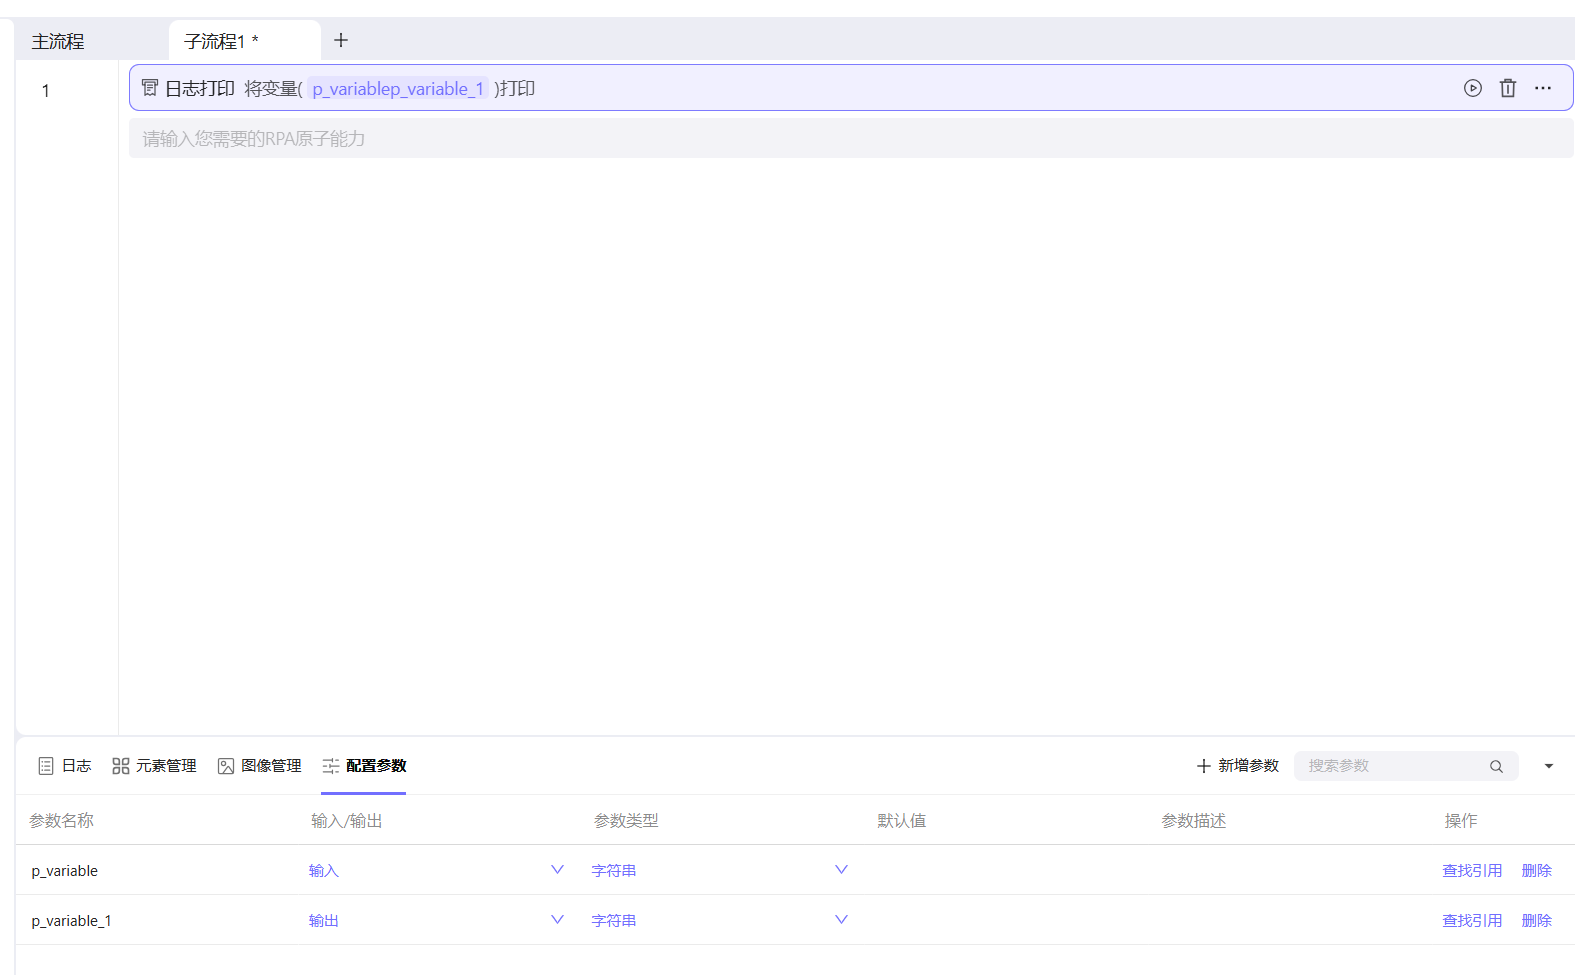Screen dimensions: 1575x975
Task: Click the search magnifier icon
Action: pos(1496,766)
